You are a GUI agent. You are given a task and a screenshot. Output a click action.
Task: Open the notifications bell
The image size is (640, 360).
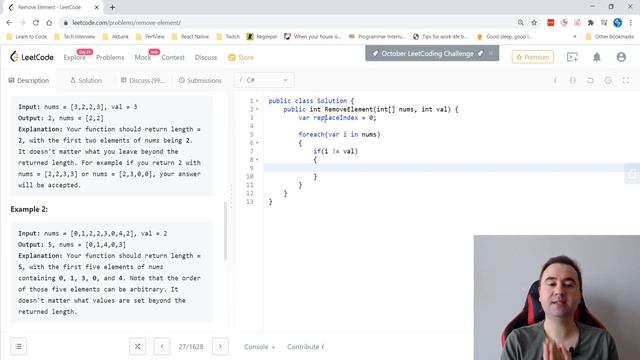(x=596, y=57)
